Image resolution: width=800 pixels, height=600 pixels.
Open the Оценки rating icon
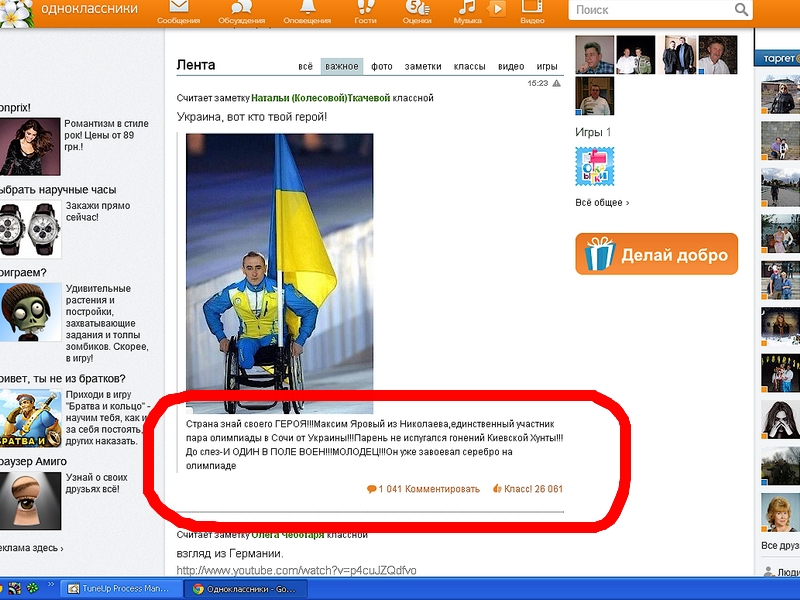pos(416,8)
